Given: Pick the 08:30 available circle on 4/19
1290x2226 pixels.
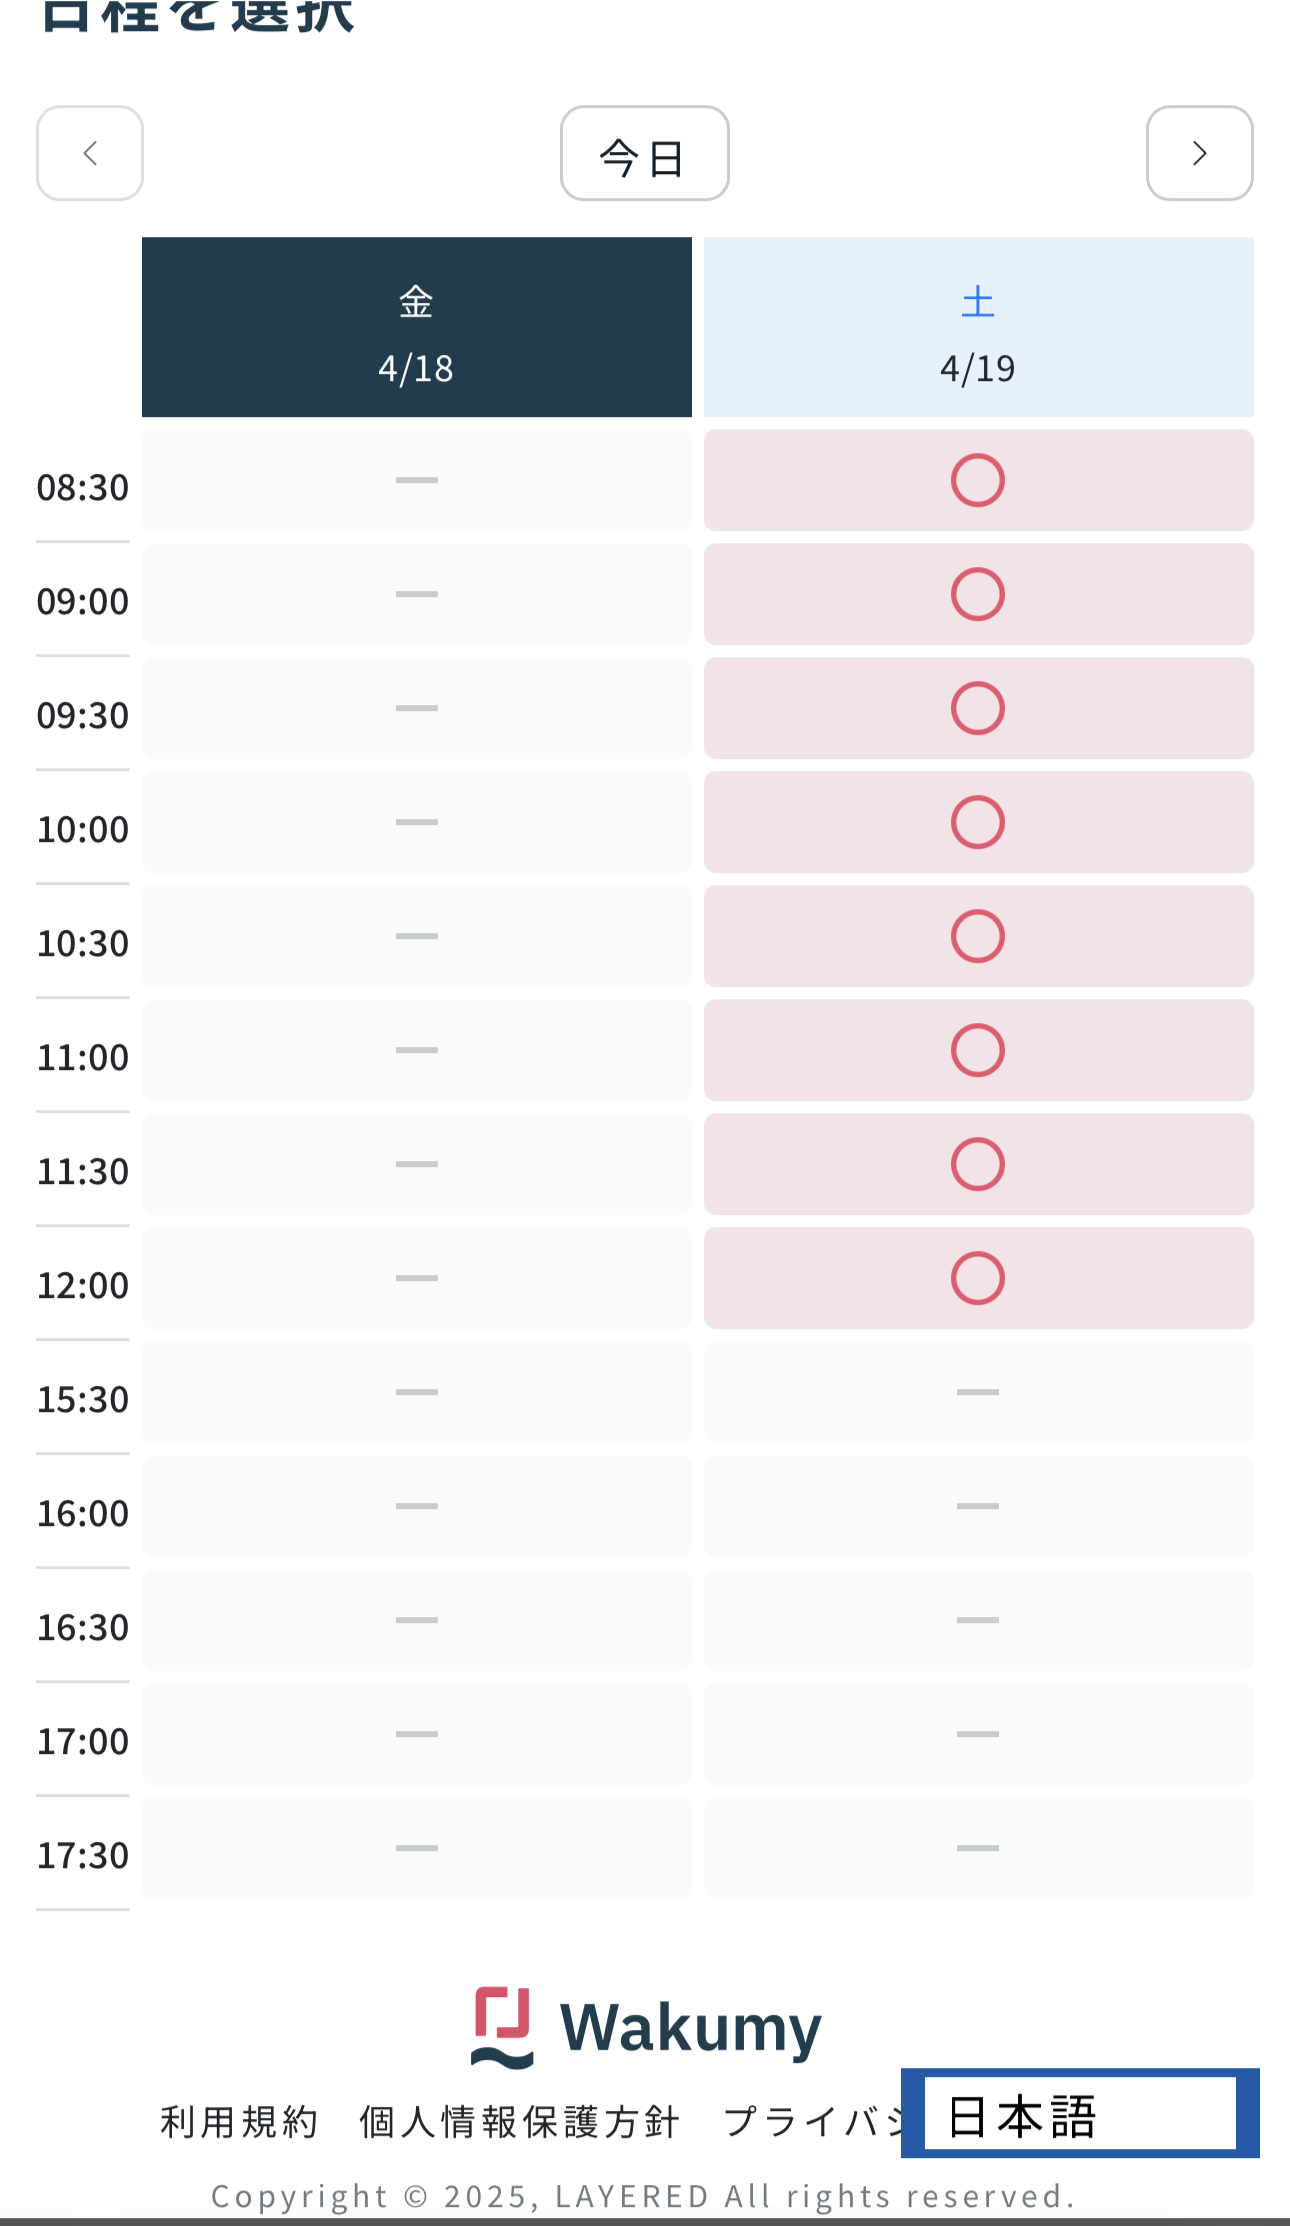Looking at the screenshot, I should [978, 480].
